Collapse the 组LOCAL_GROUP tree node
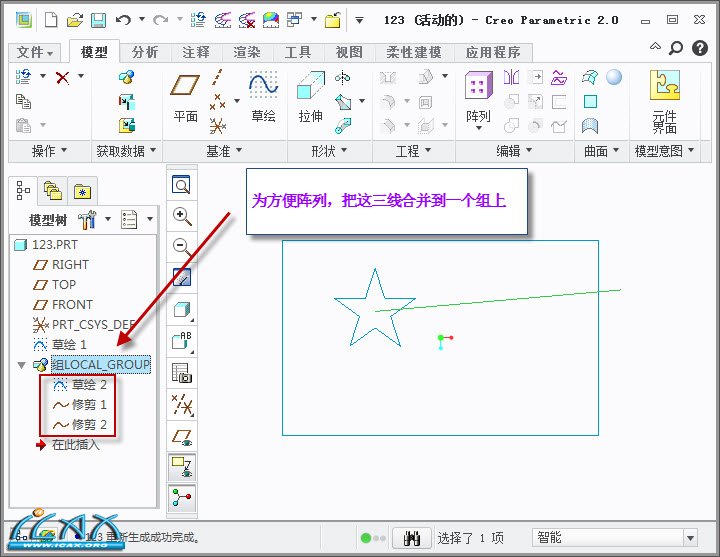Screen dimensions: 720x557 pyautogui.click(x=22, y=365)
